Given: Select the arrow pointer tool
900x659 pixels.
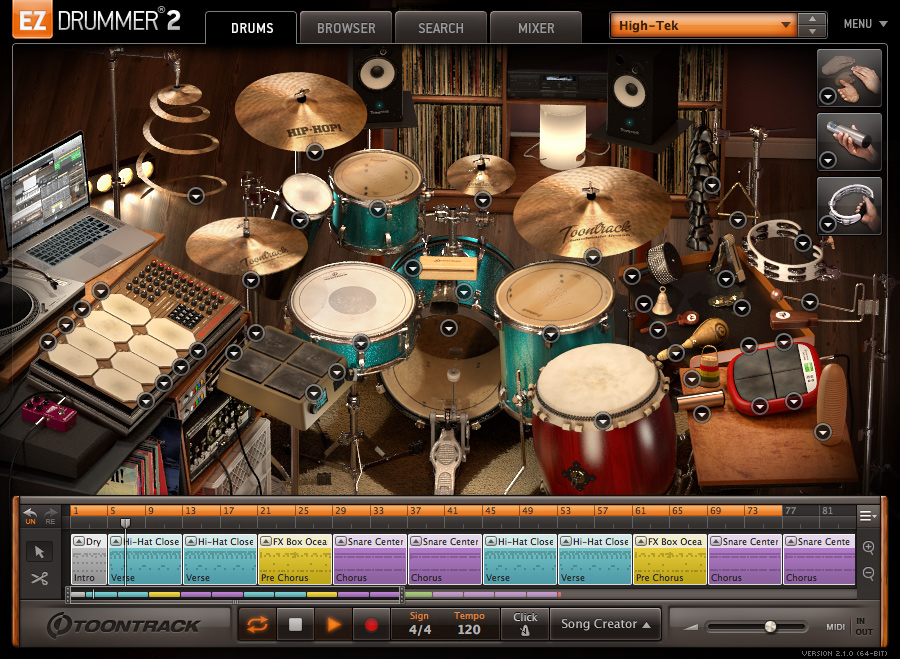Looking at the screenshot, I should point(39,552).
